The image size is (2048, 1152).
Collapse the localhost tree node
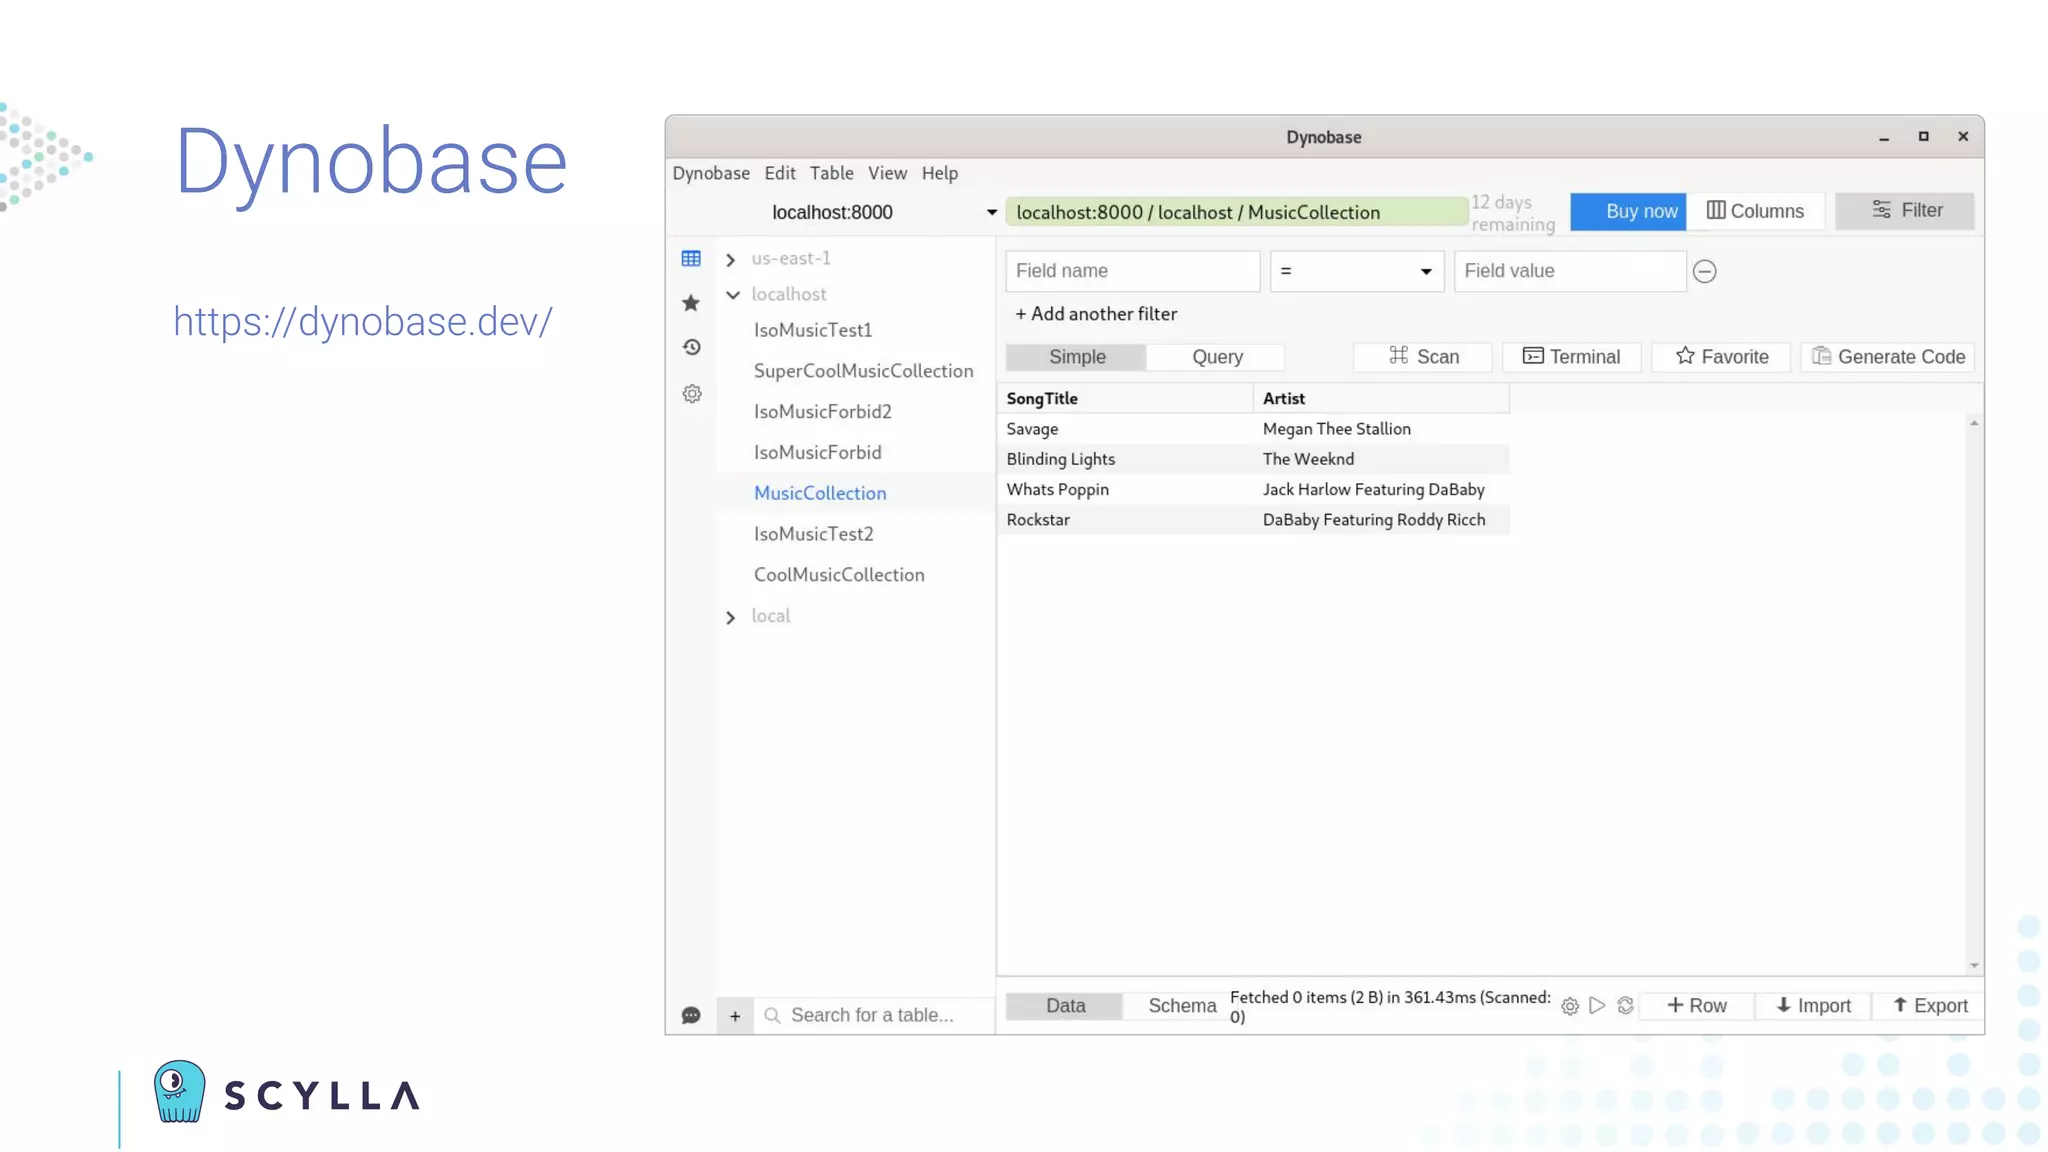pos(733,295)
